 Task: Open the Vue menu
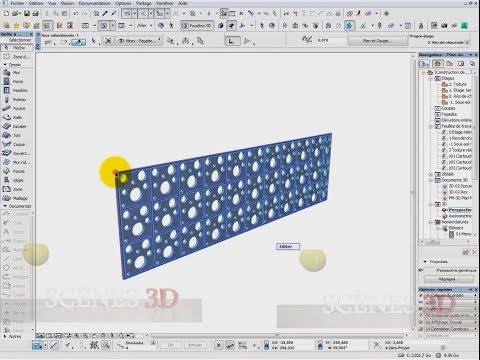[52, 3]
